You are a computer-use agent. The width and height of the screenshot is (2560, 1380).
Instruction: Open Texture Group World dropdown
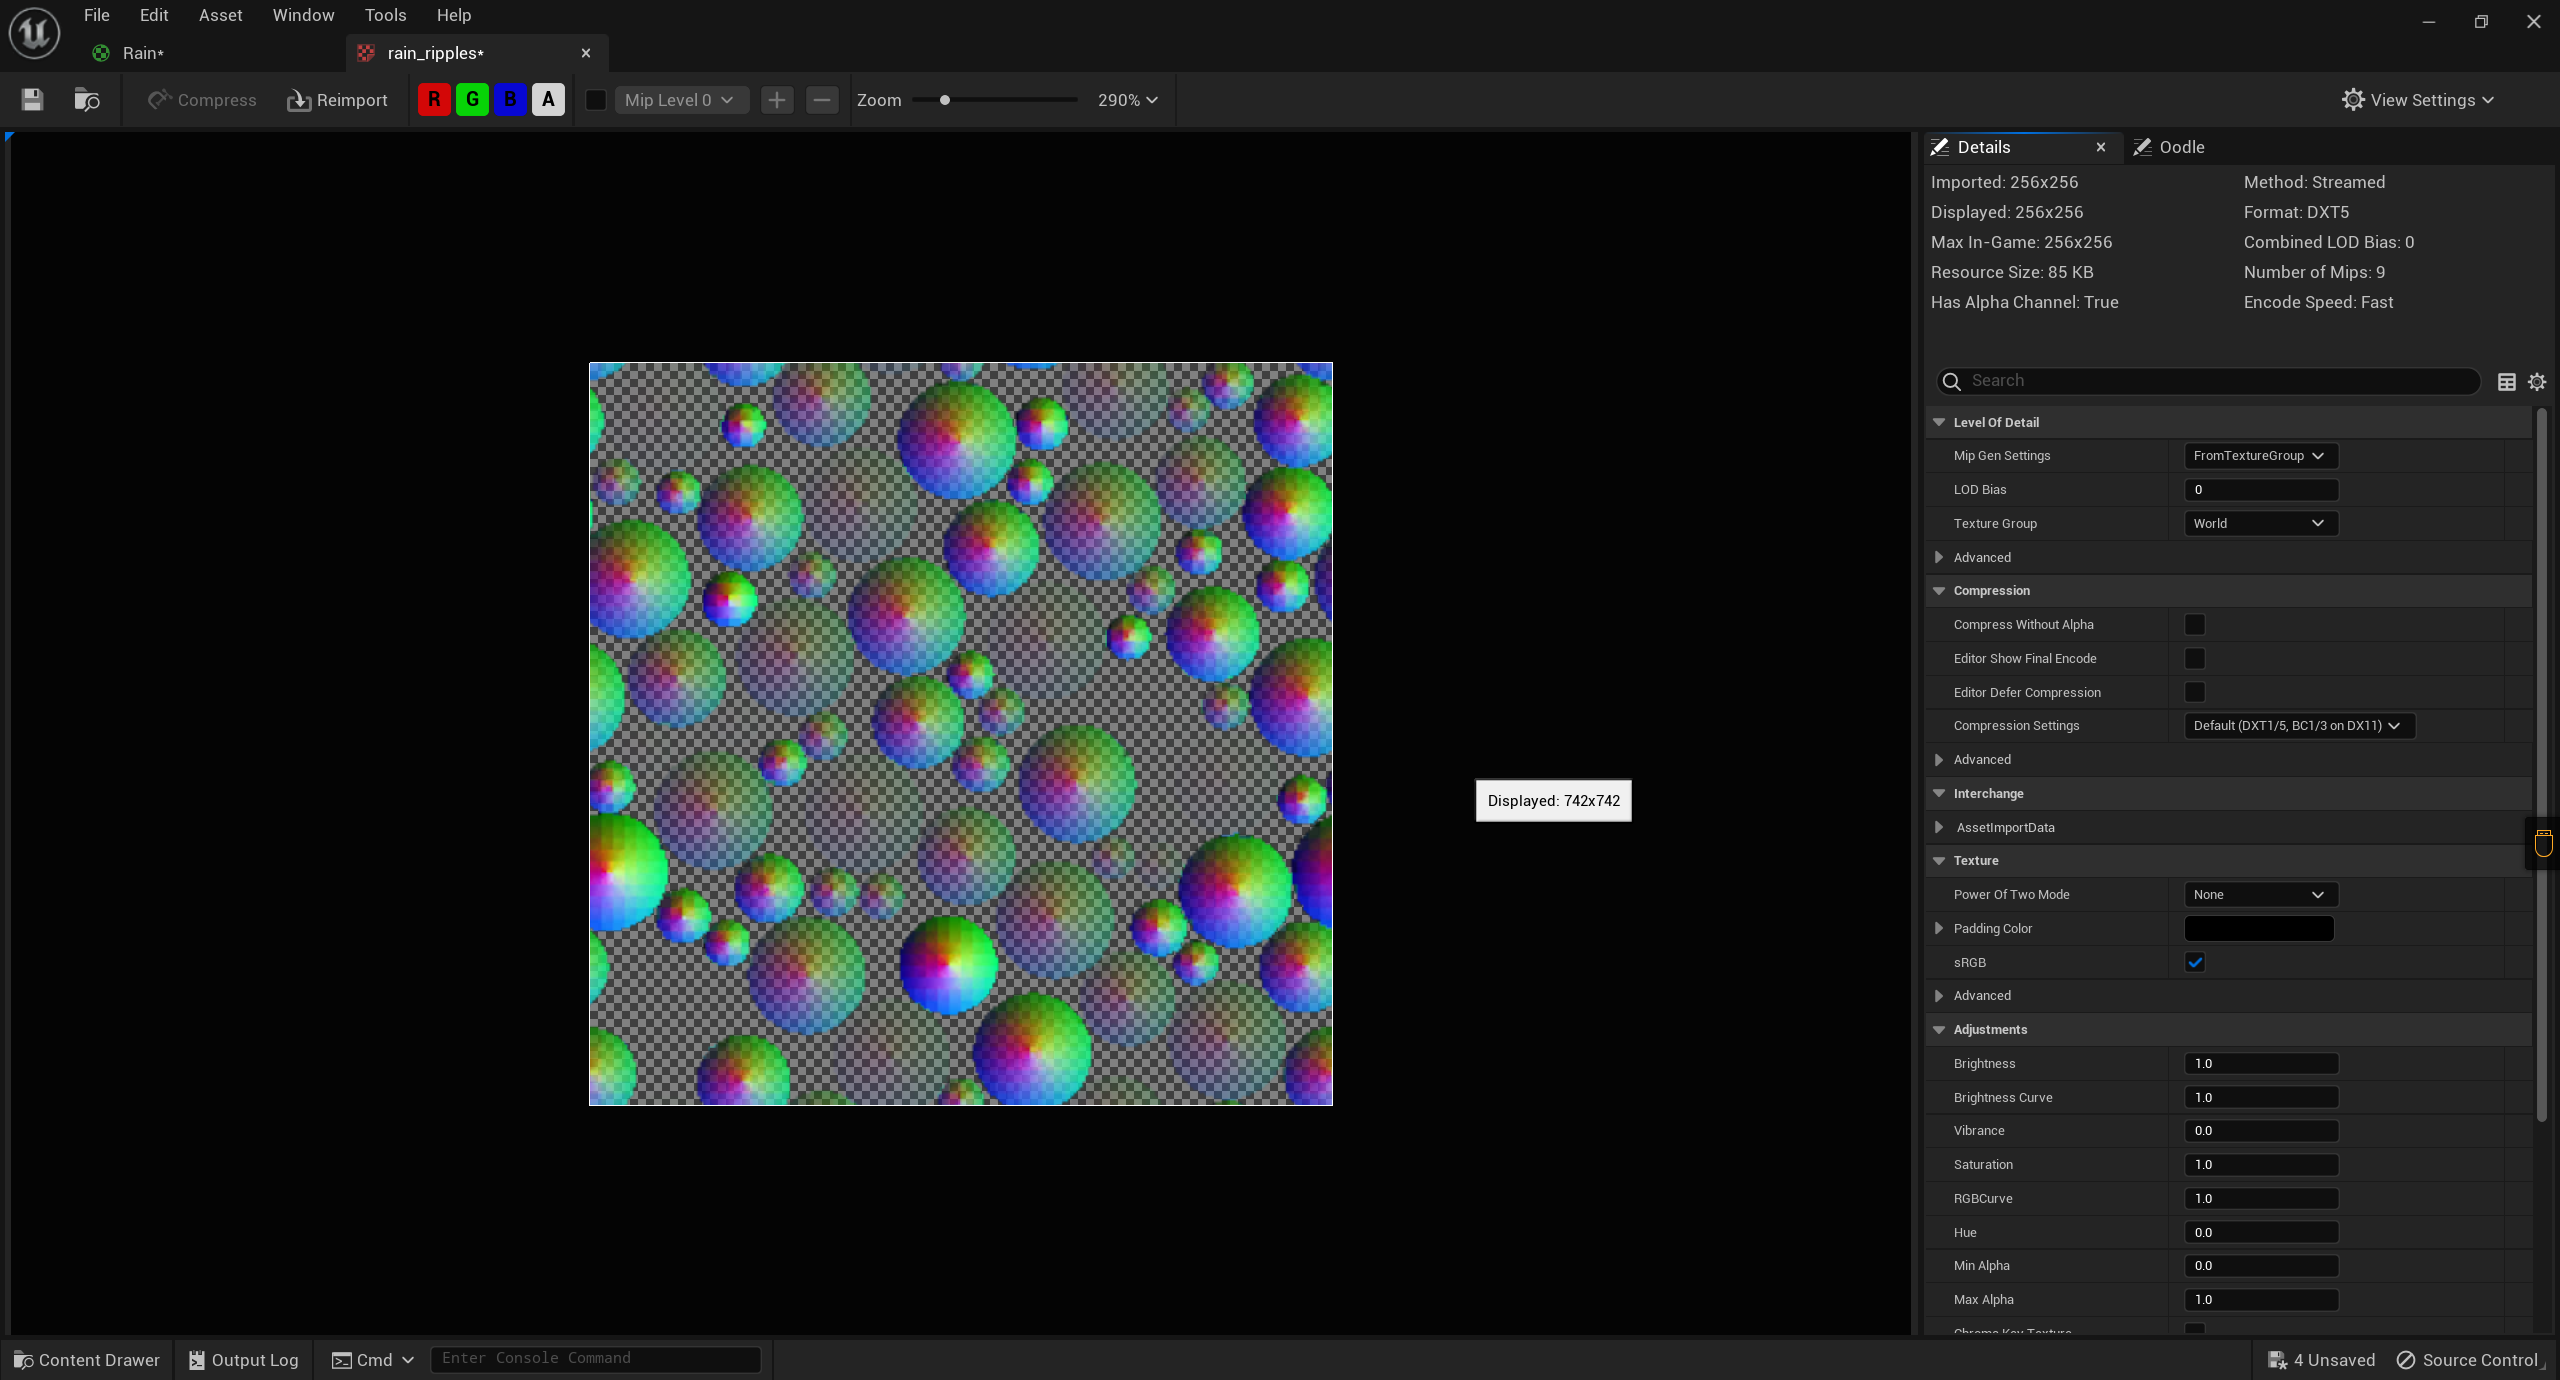pyautogui.click(x=2260, y=524)
